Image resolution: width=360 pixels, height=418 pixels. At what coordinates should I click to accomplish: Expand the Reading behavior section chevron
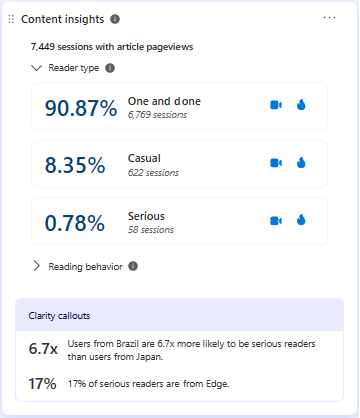(x=36, y=266)
